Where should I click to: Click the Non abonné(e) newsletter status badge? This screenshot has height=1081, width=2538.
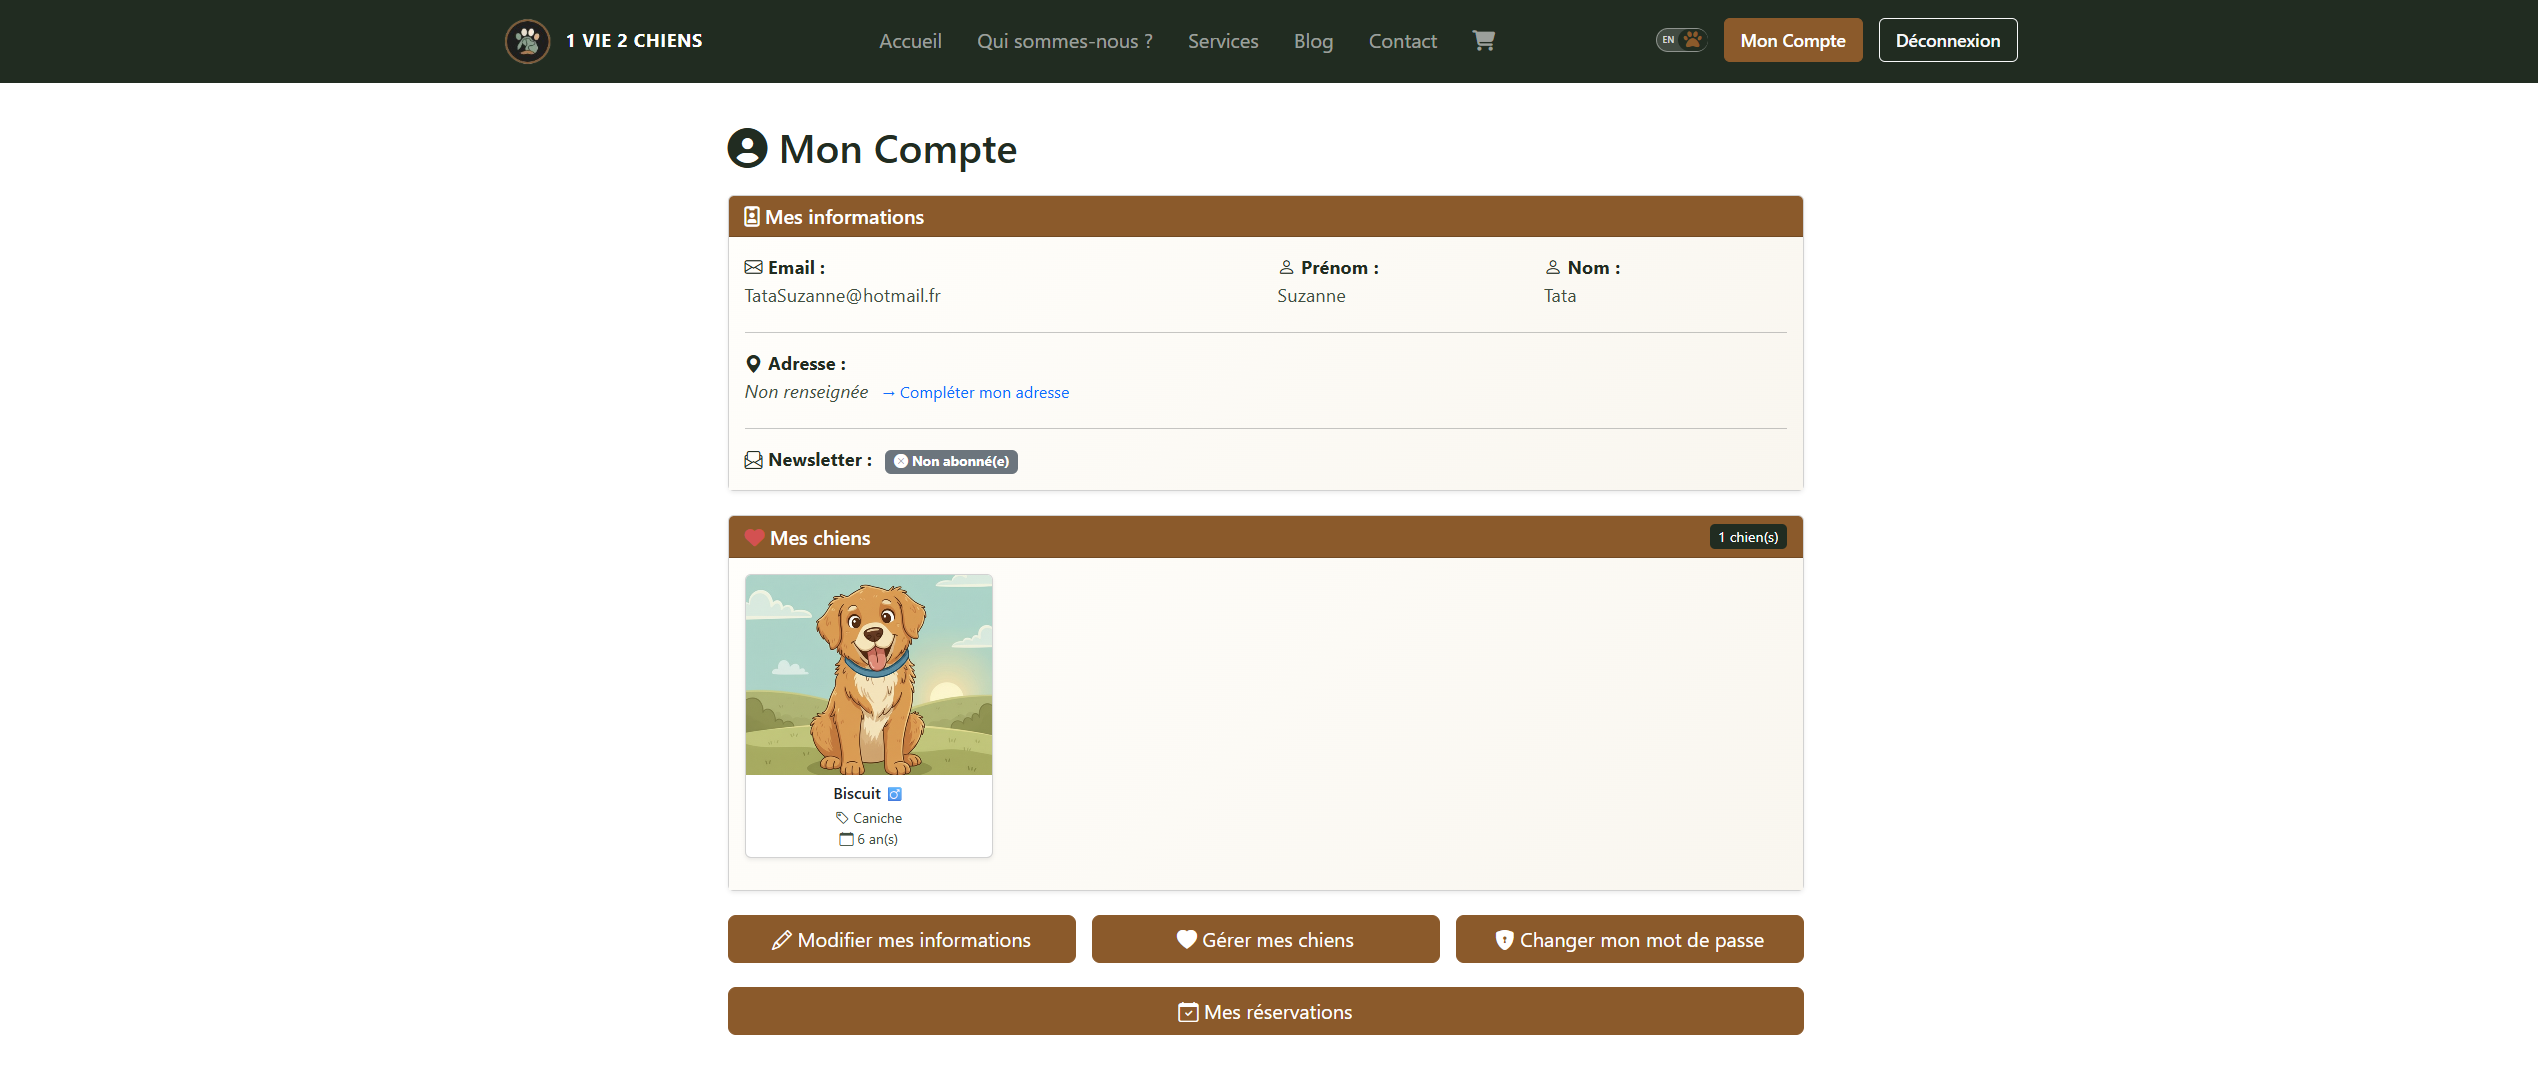(x=950, y=461)
